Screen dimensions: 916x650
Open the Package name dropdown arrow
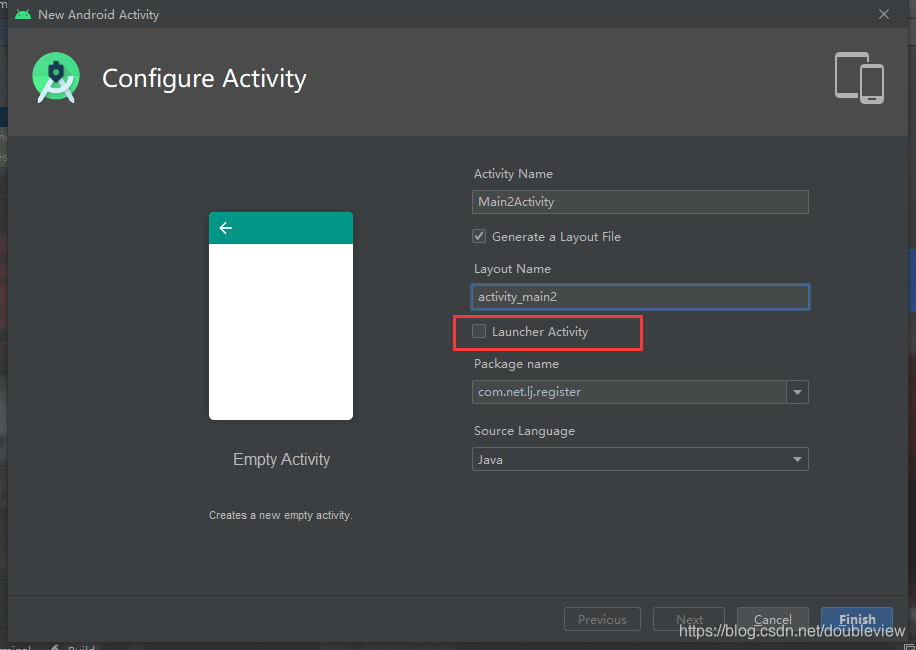click(x=797, y=392)
